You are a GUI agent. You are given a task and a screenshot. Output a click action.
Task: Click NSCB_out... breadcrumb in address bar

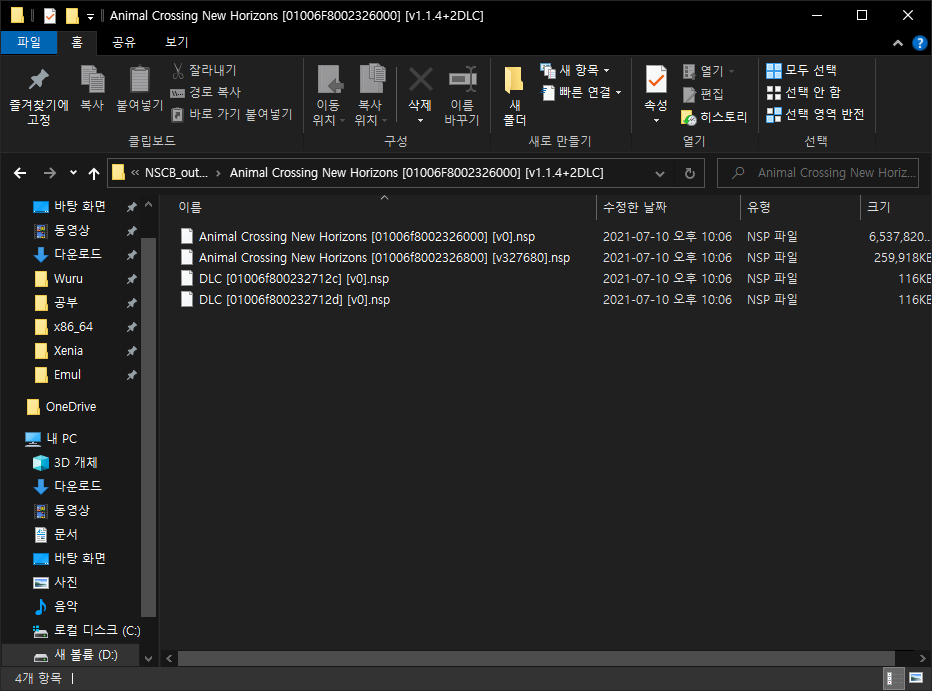(x=177, y=173)
